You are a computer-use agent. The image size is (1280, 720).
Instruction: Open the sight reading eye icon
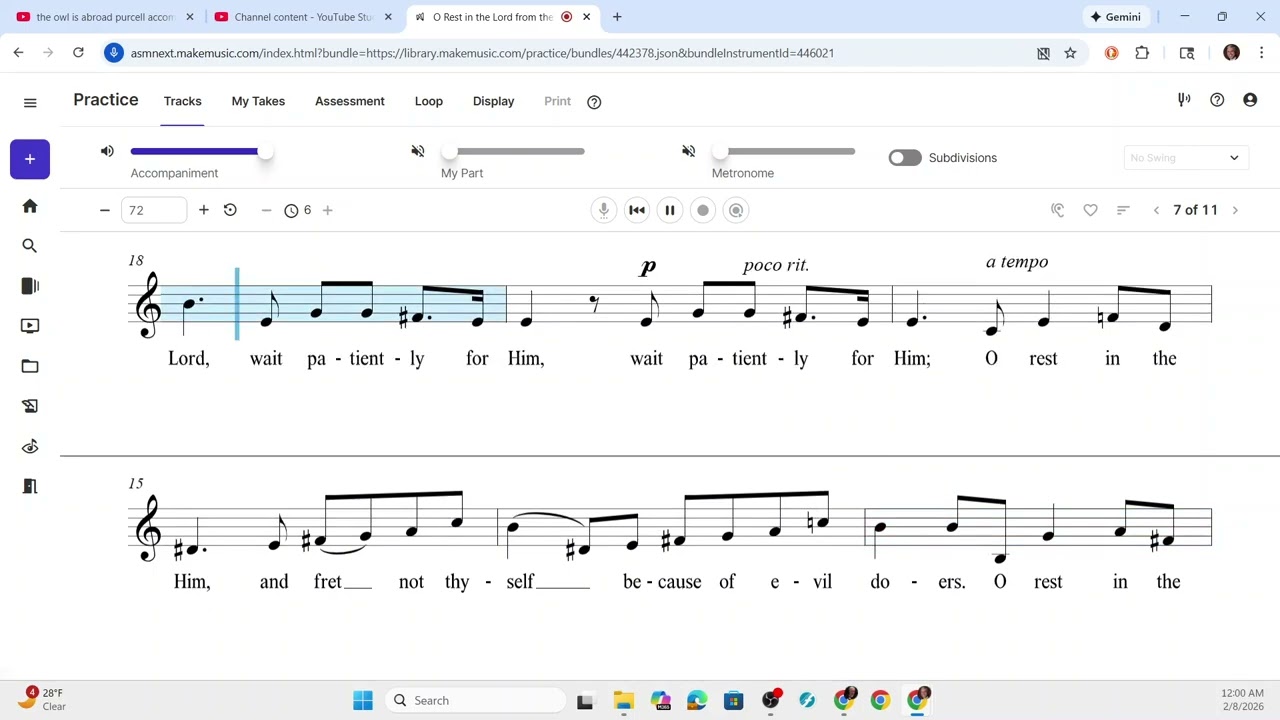(x=30, y=446)
